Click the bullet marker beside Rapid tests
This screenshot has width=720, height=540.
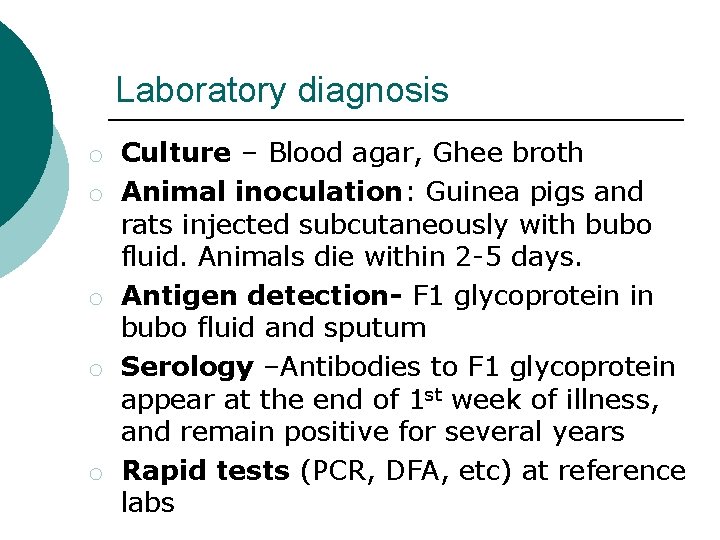(x=96, y=474)
